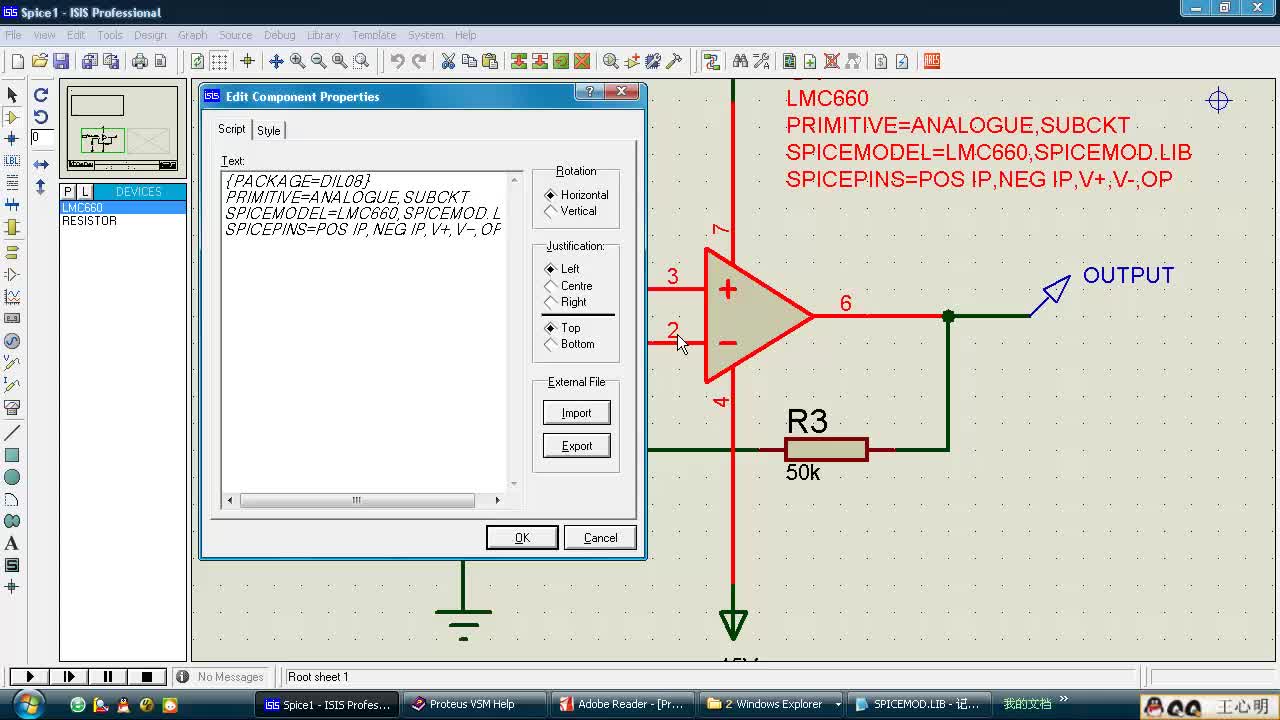Open the File menu

[13, 35]
